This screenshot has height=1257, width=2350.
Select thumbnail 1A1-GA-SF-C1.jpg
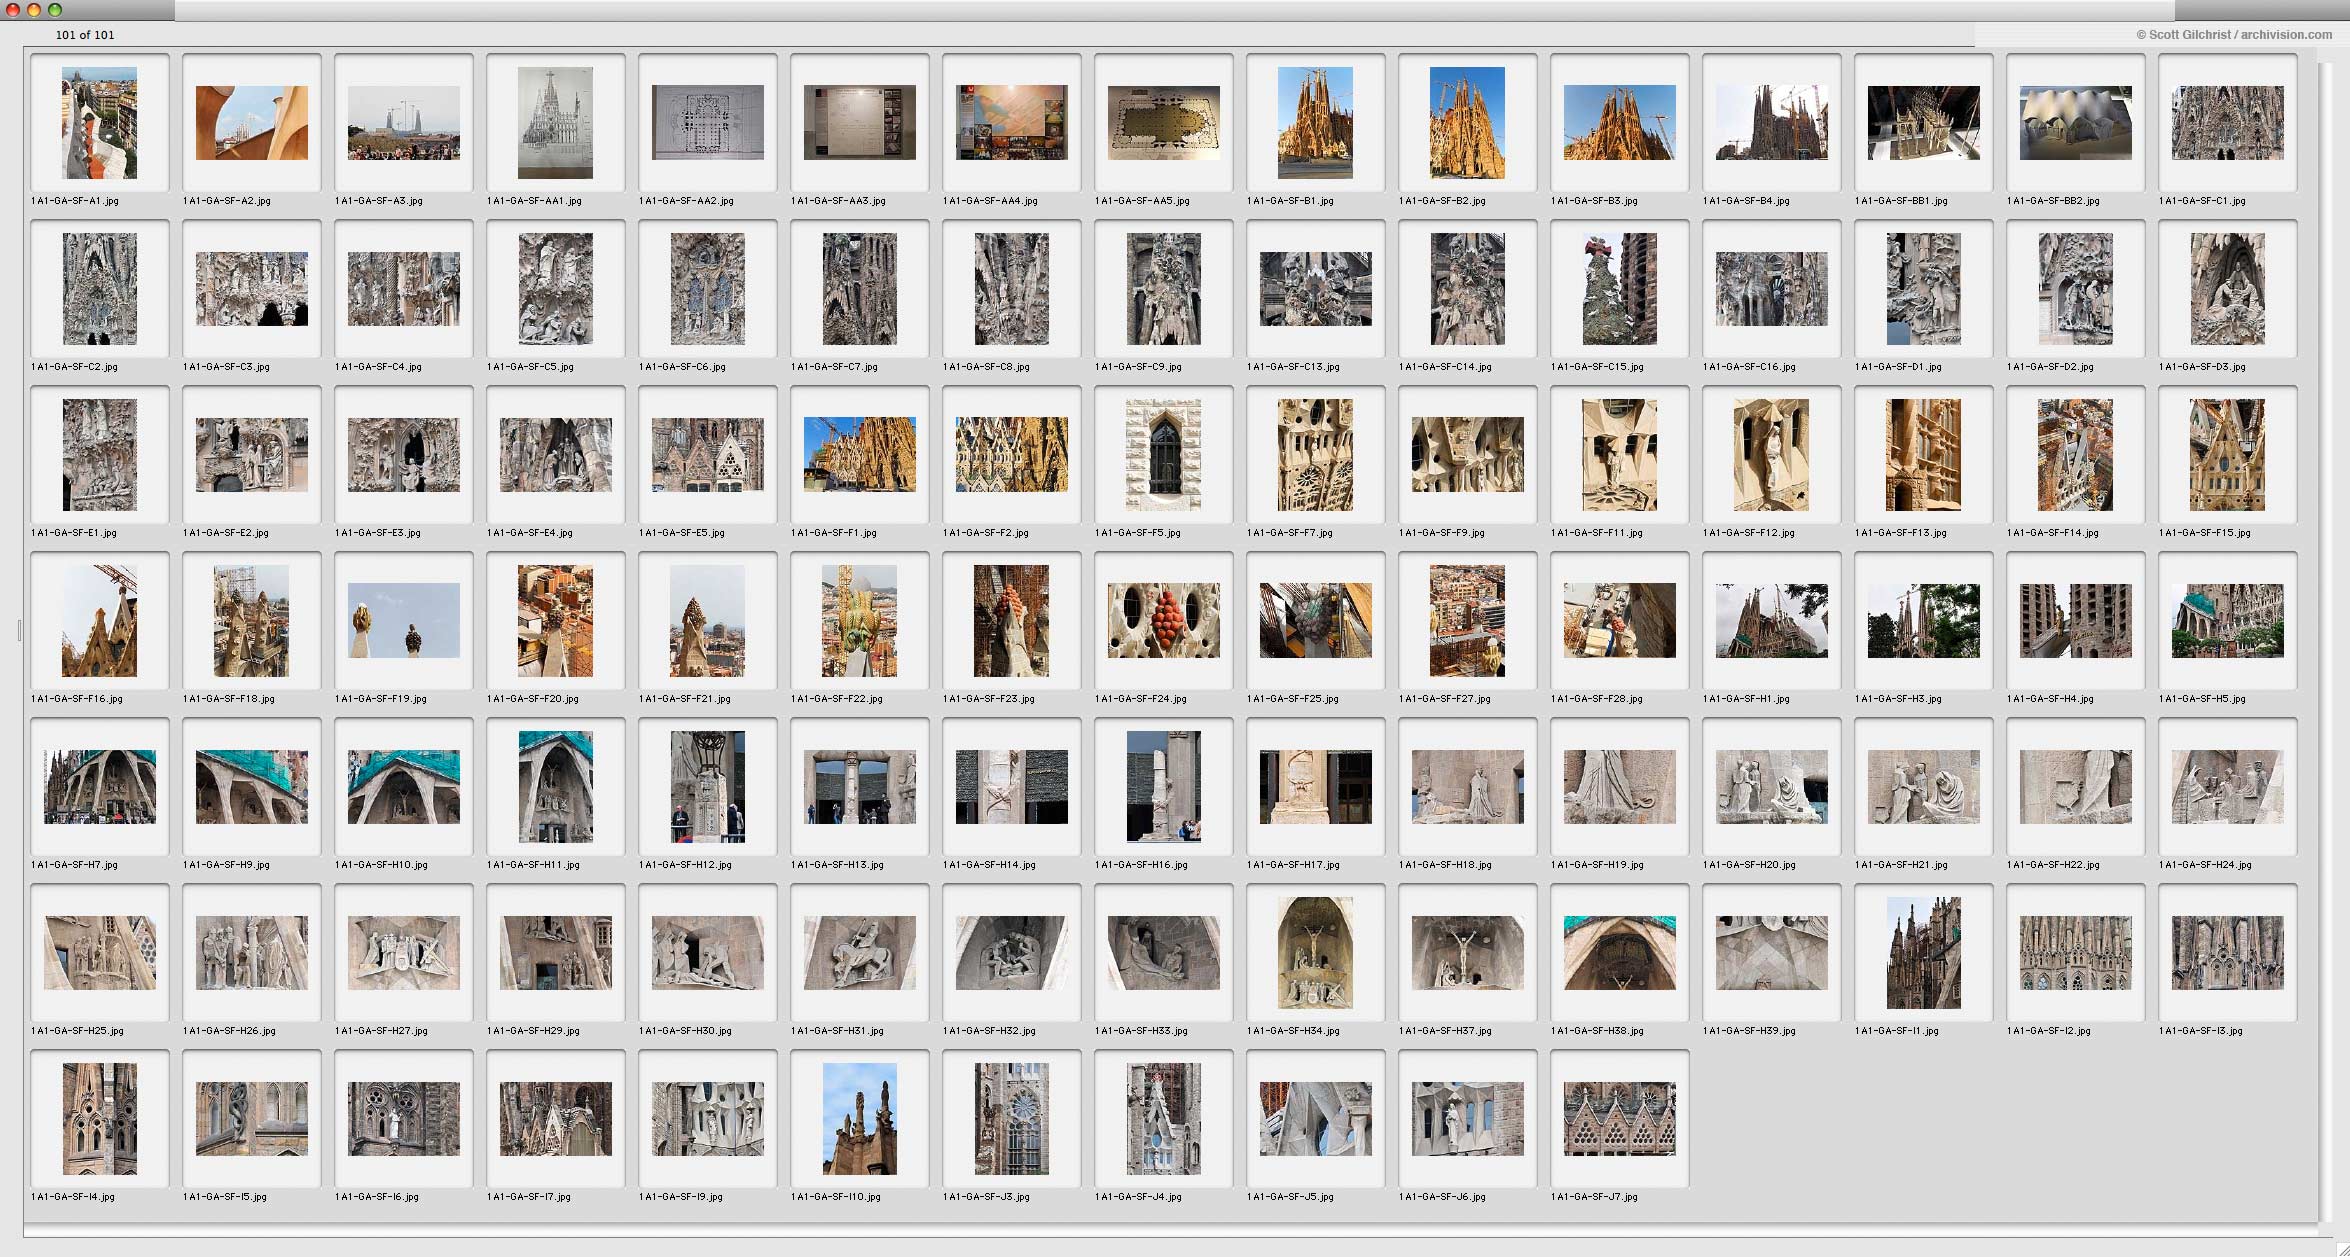point(2227,123)
